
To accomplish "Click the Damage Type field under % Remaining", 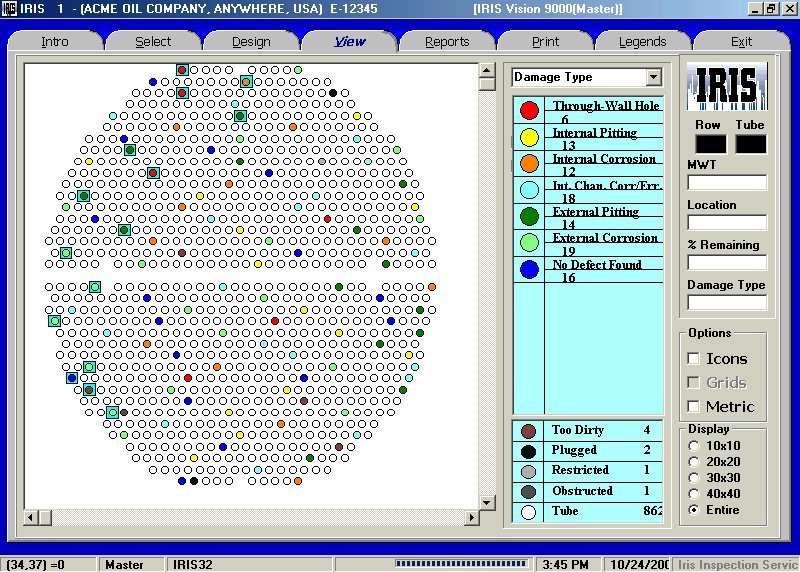I will point(727,302).
